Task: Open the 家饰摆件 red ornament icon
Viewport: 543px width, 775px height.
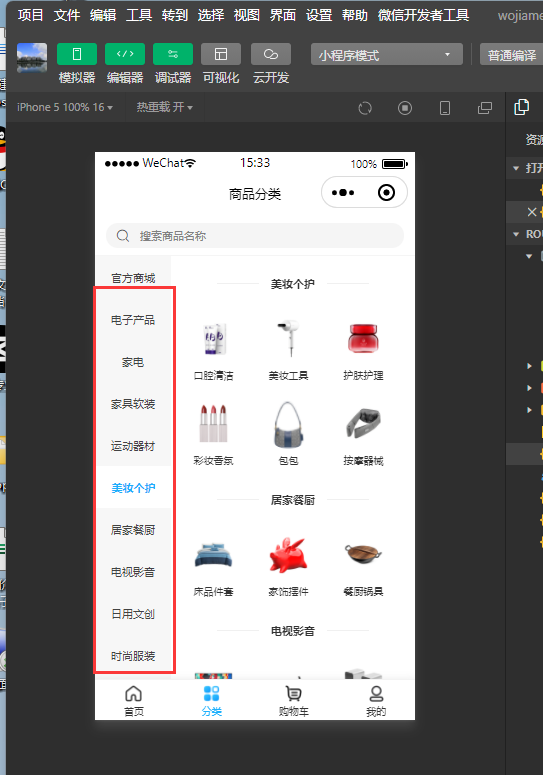Action: coord(289,555)
